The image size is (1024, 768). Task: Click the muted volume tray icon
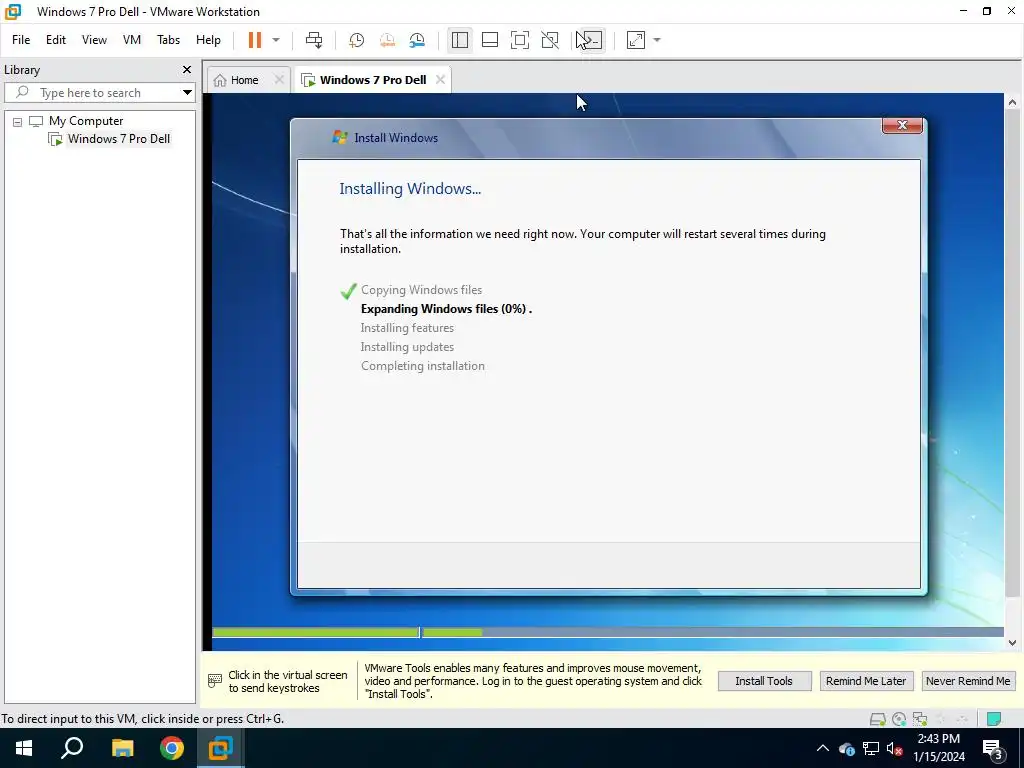(894, 748)
